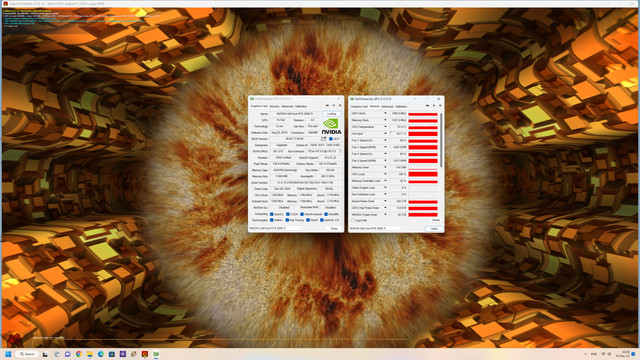Click the GPU Clock red graph bar

[x=423, y=114]
